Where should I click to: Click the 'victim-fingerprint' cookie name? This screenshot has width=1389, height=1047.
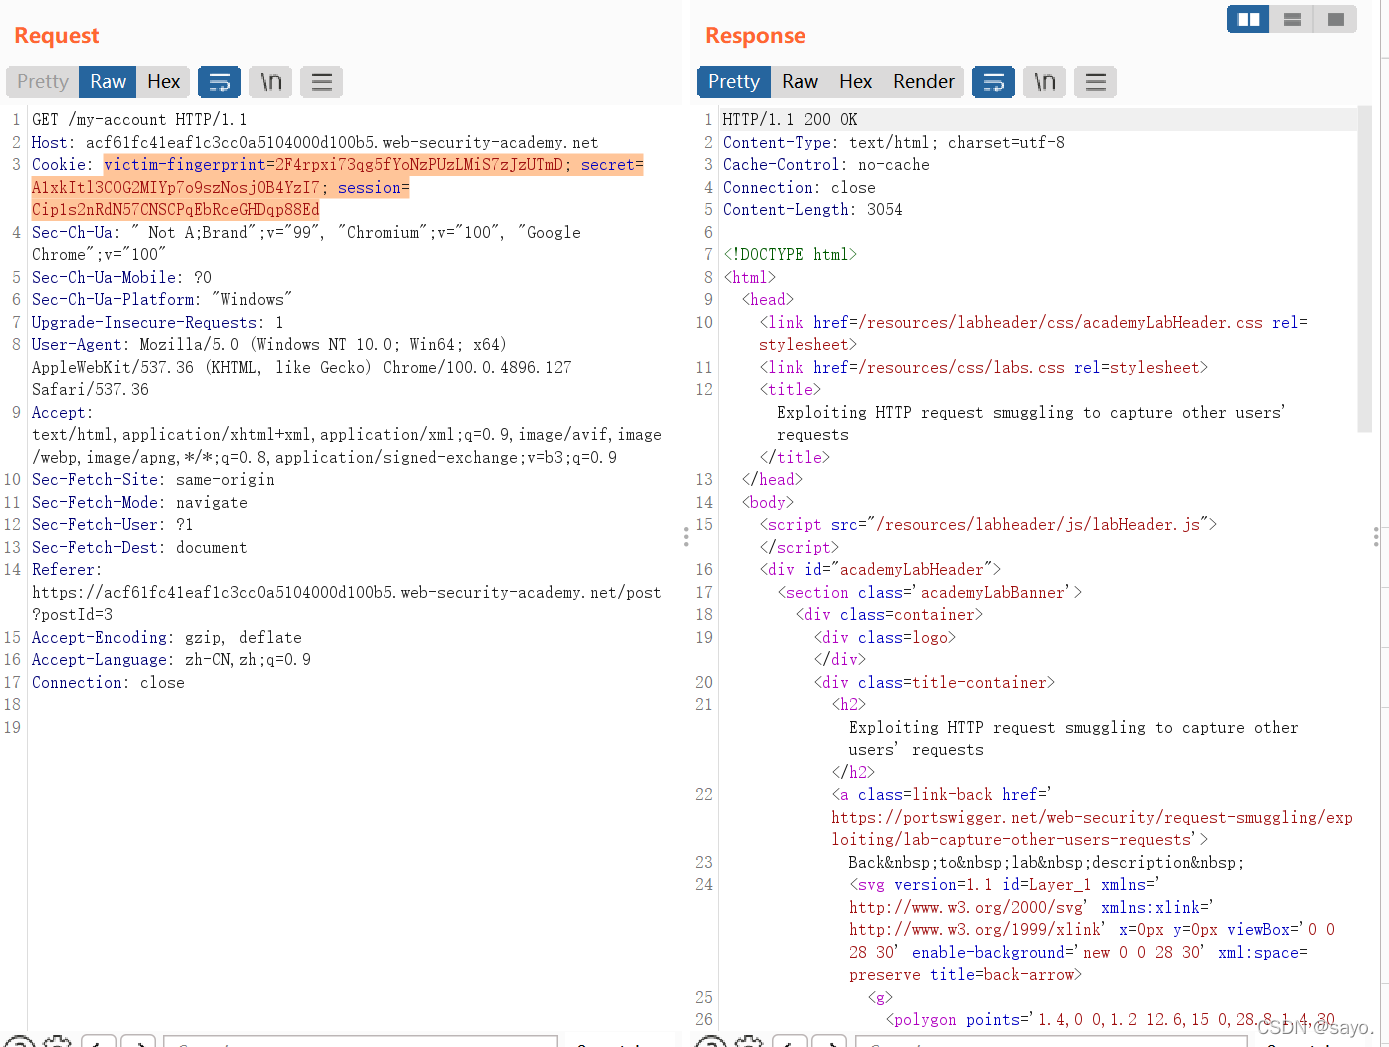coord(185,165)
